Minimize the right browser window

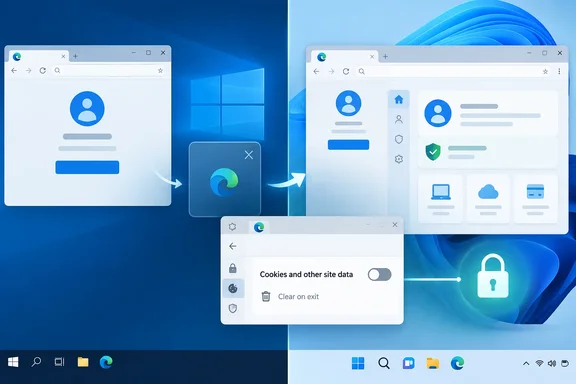[x=529, y=53]
